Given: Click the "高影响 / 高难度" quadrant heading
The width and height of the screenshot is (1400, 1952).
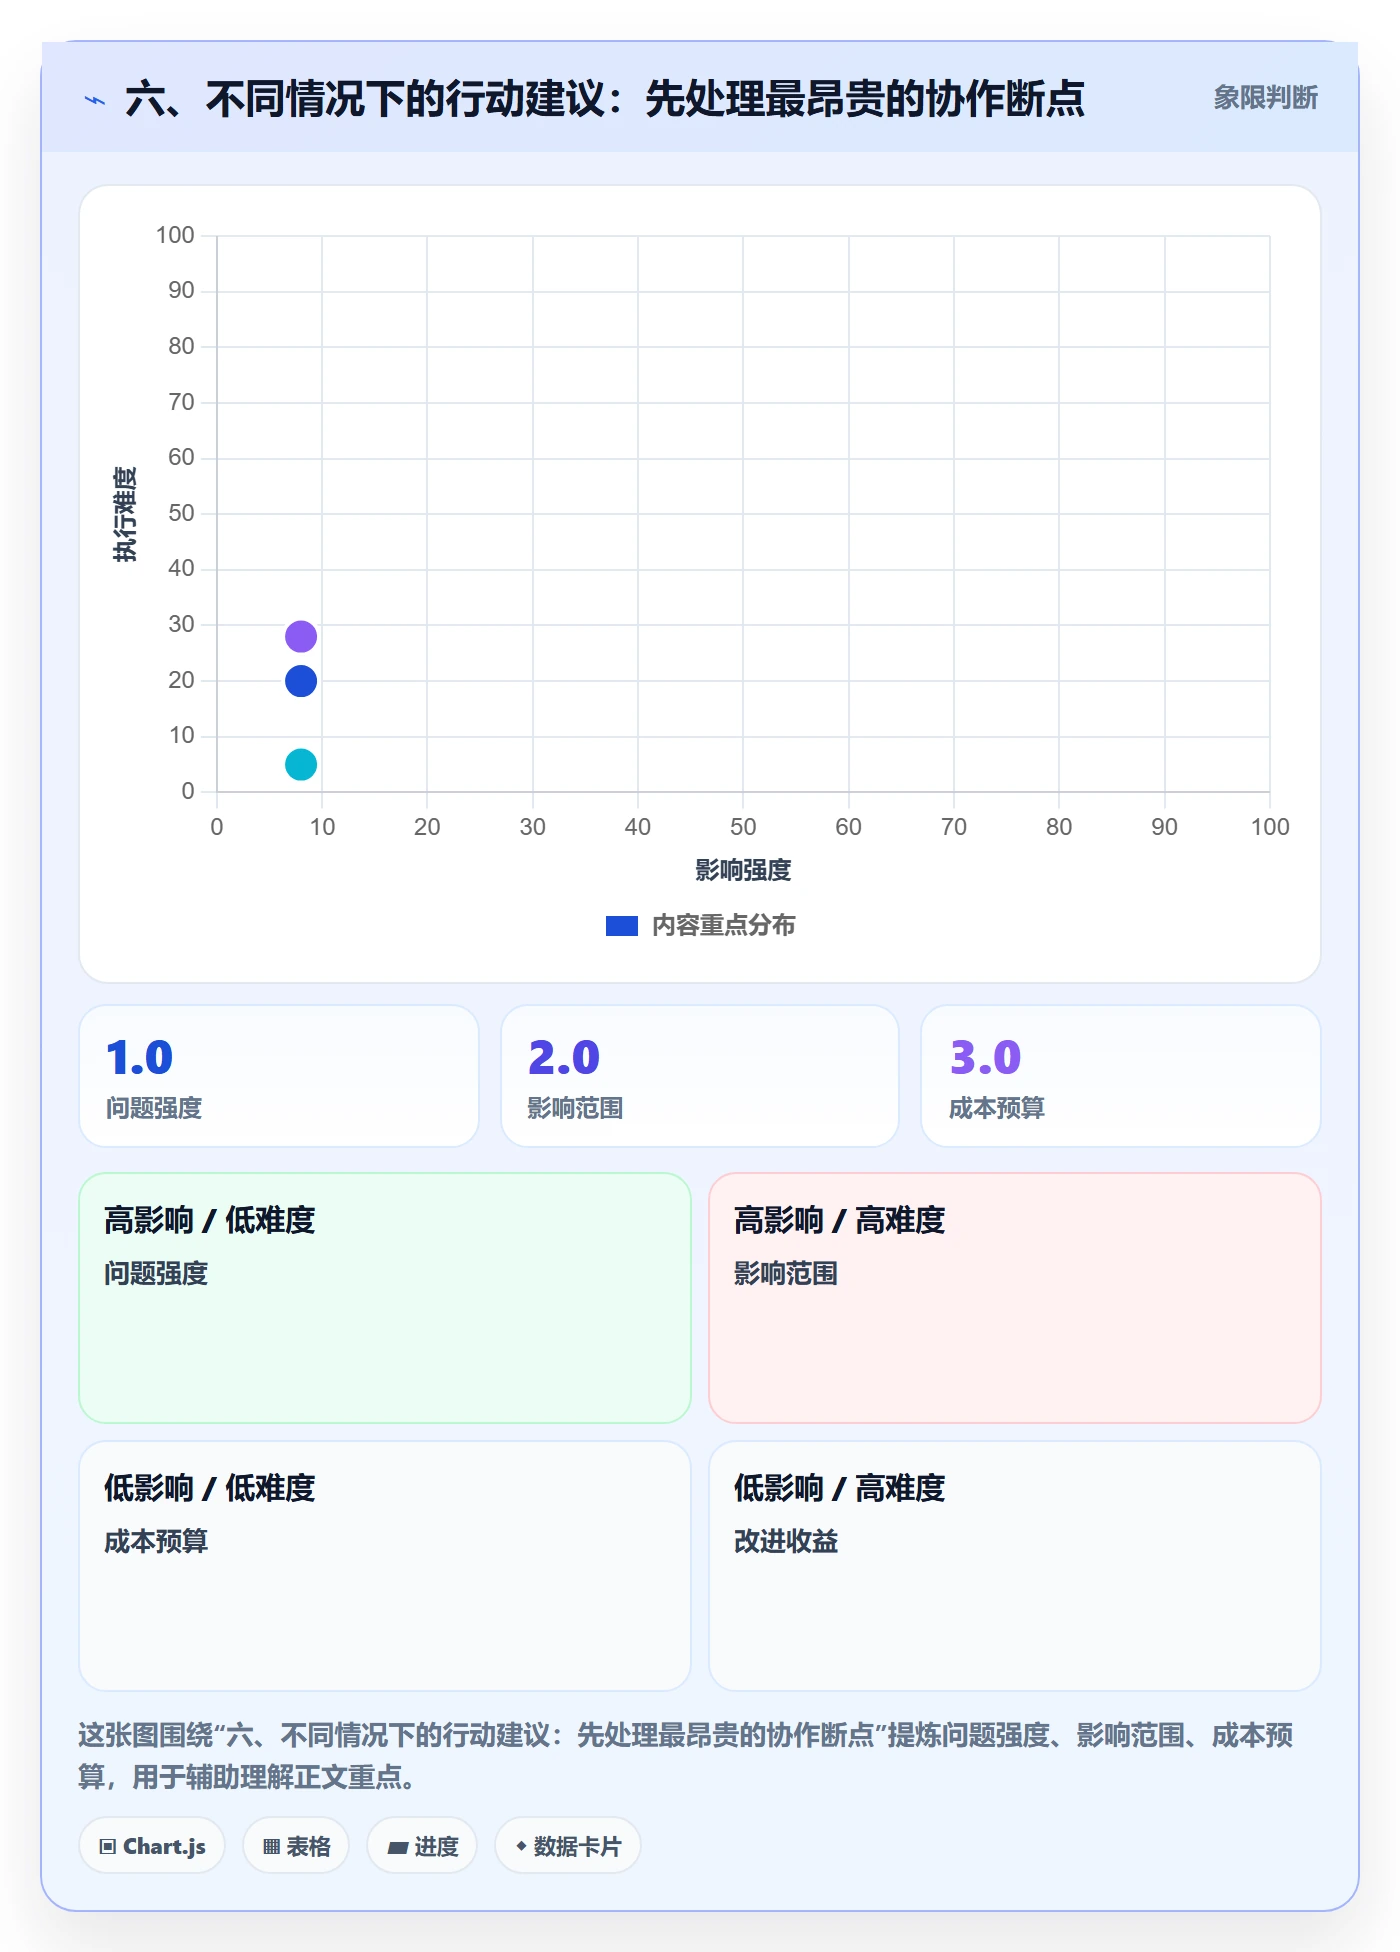Looking at the screenshot, I should tap(840, 1220).
